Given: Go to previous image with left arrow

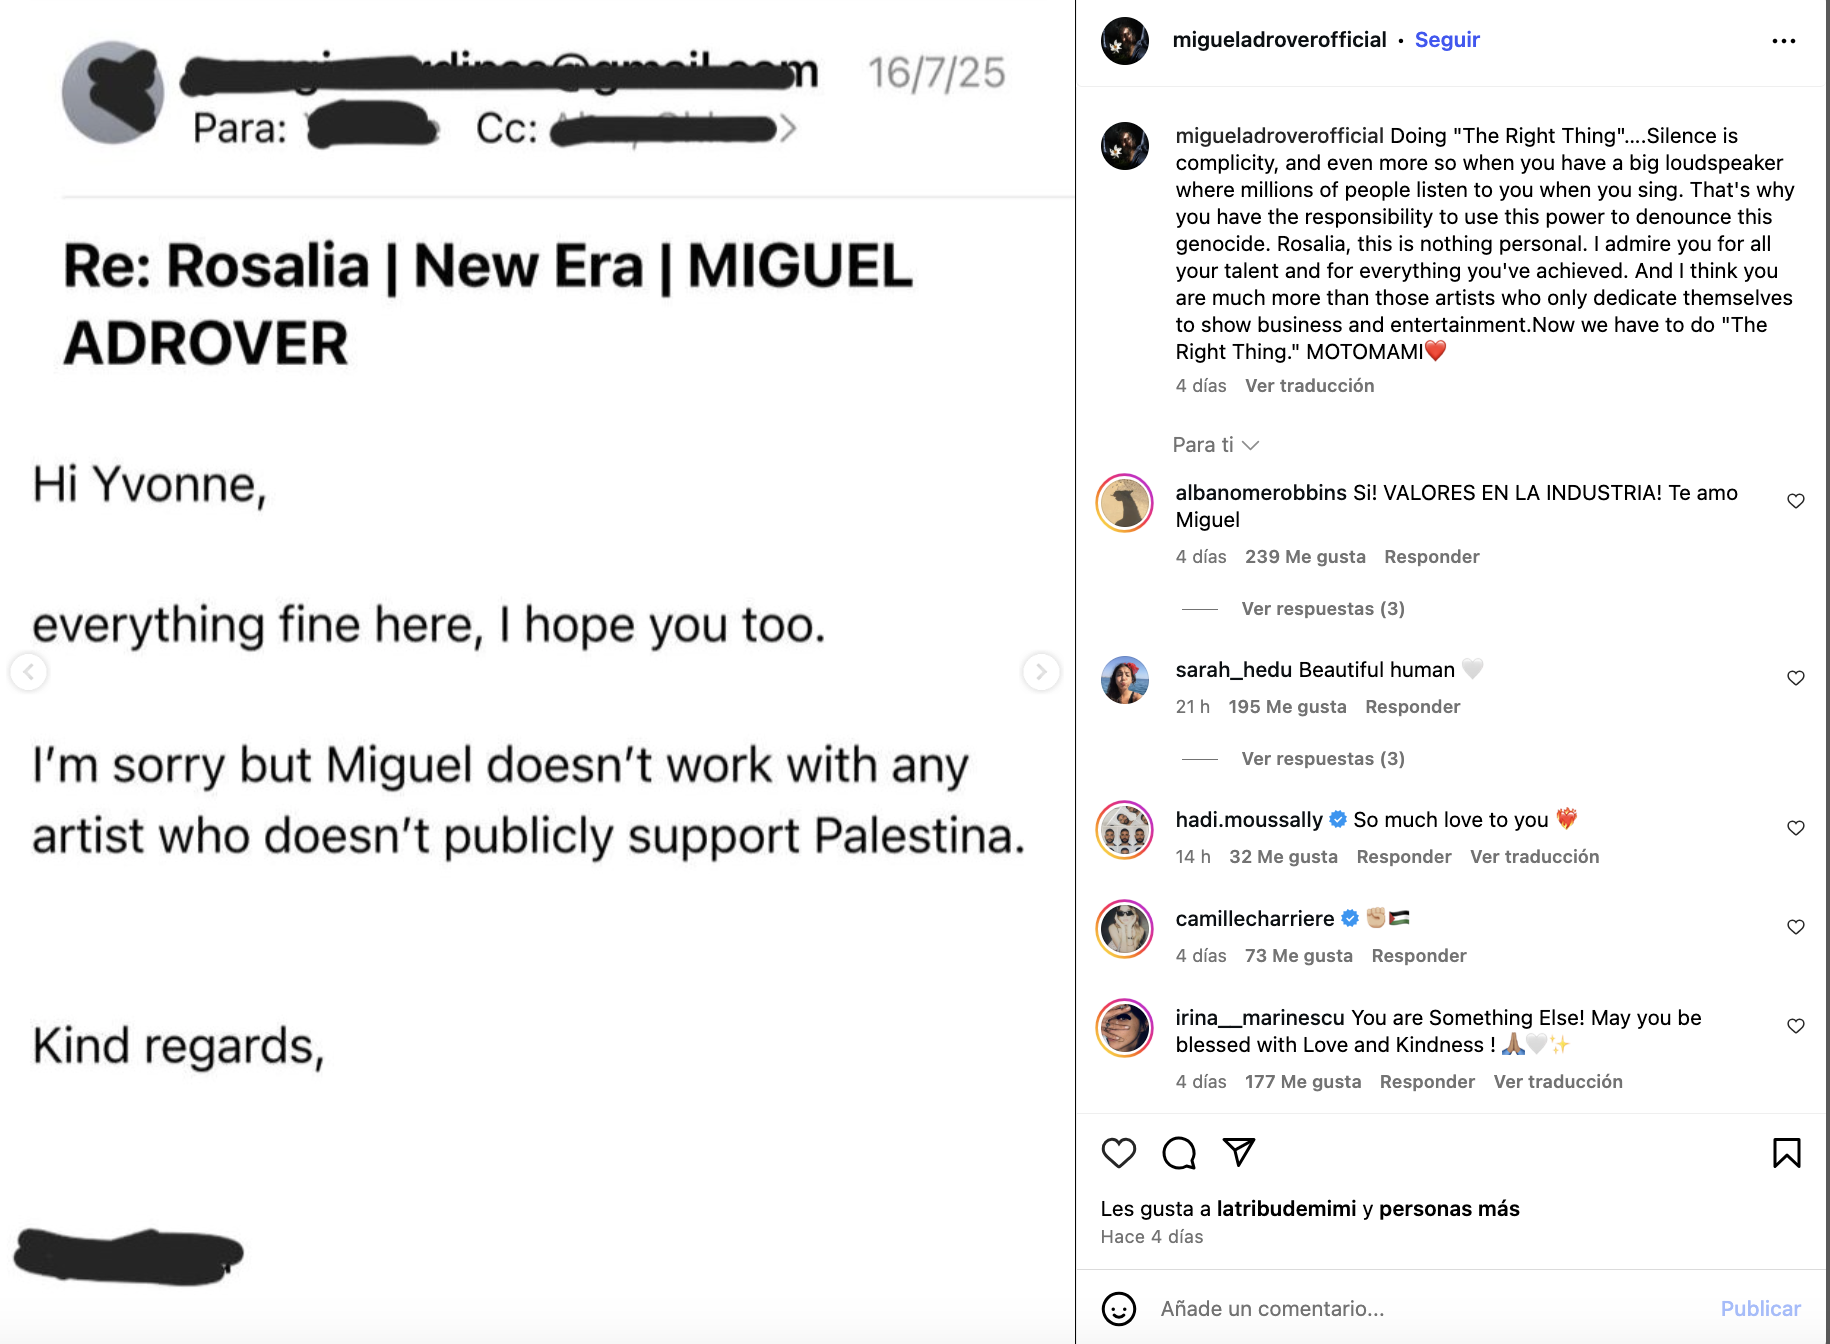Looking at the screenshot, I should coord(29,673).
